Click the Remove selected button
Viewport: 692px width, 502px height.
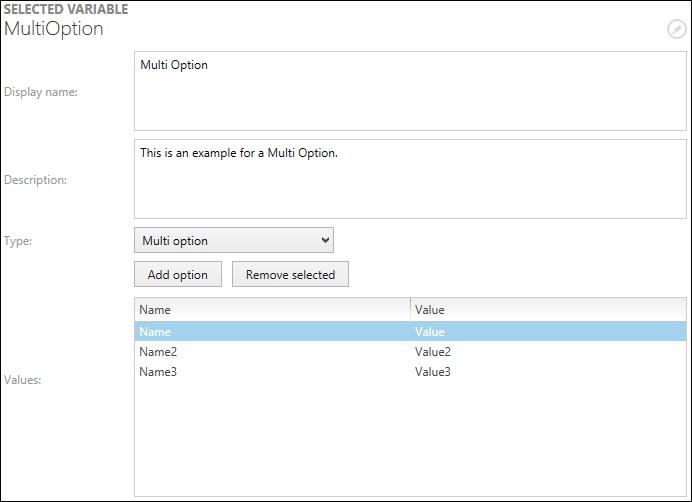tap(290, 274)
